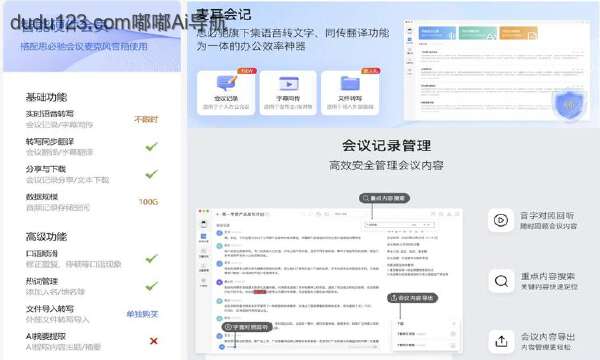The width and height of the screenshot is (600, 360).
Task: Click the blue shield security icon
Action: point(570,105)
